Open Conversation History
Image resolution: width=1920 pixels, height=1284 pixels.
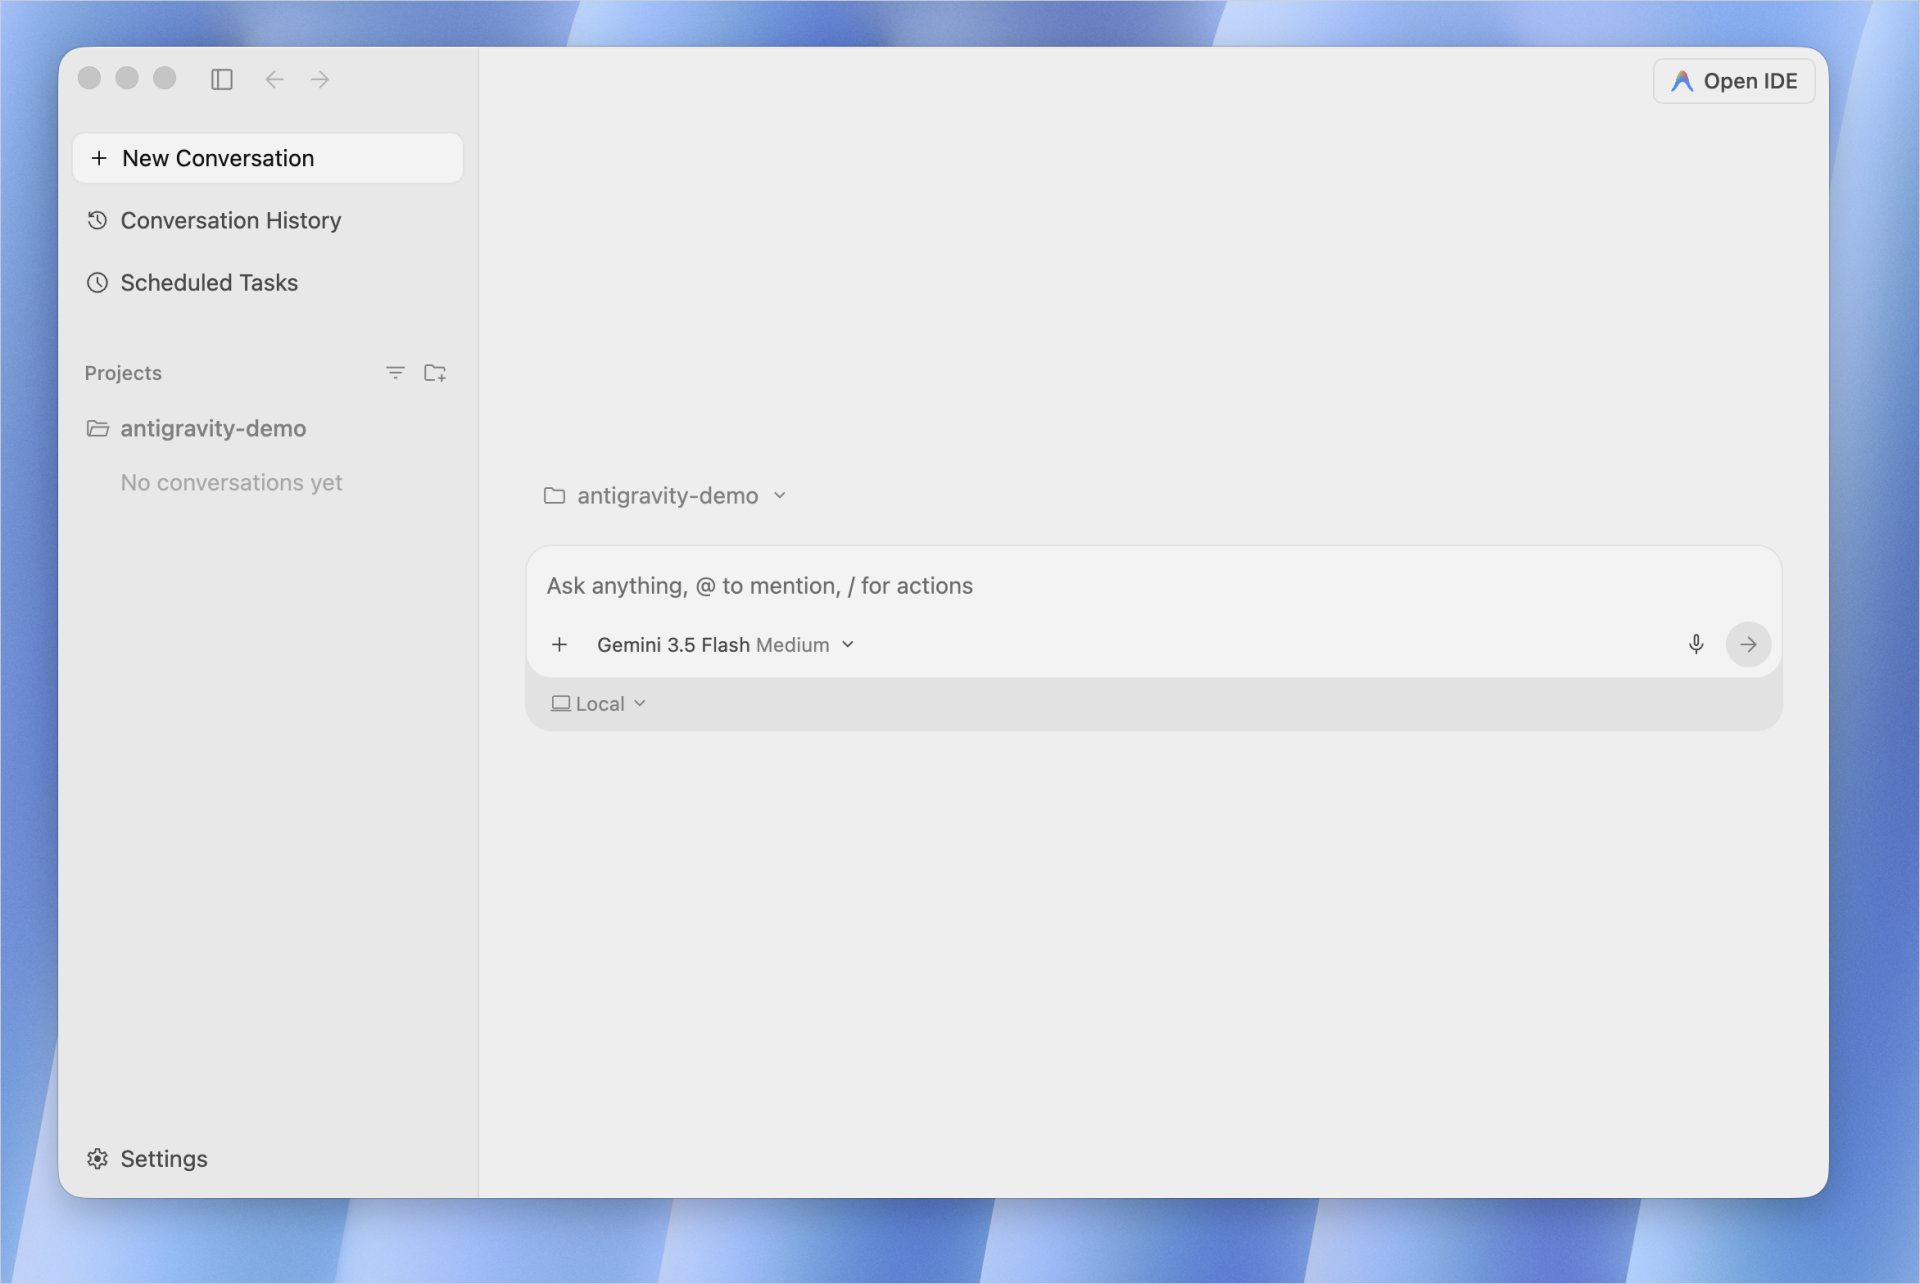point(267,220)
